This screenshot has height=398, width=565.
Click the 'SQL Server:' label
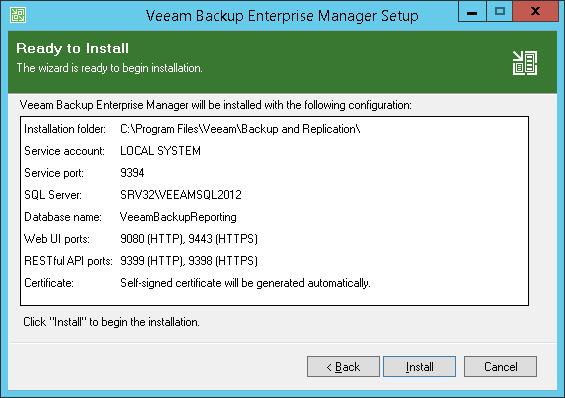click(53, 195)
